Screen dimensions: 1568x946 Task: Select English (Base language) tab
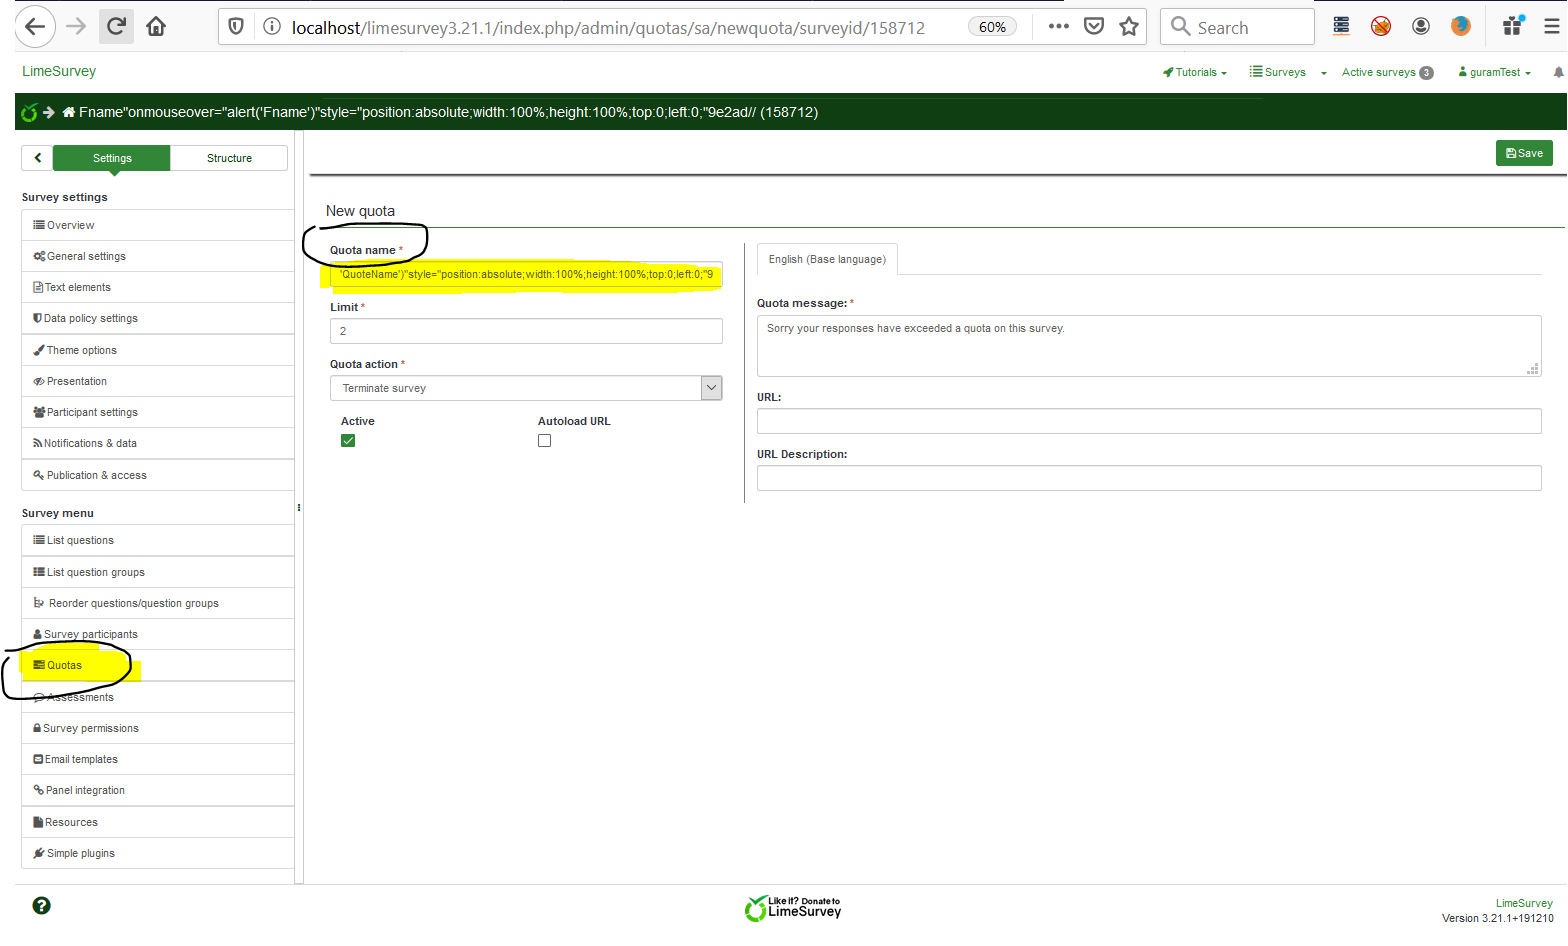827,259
